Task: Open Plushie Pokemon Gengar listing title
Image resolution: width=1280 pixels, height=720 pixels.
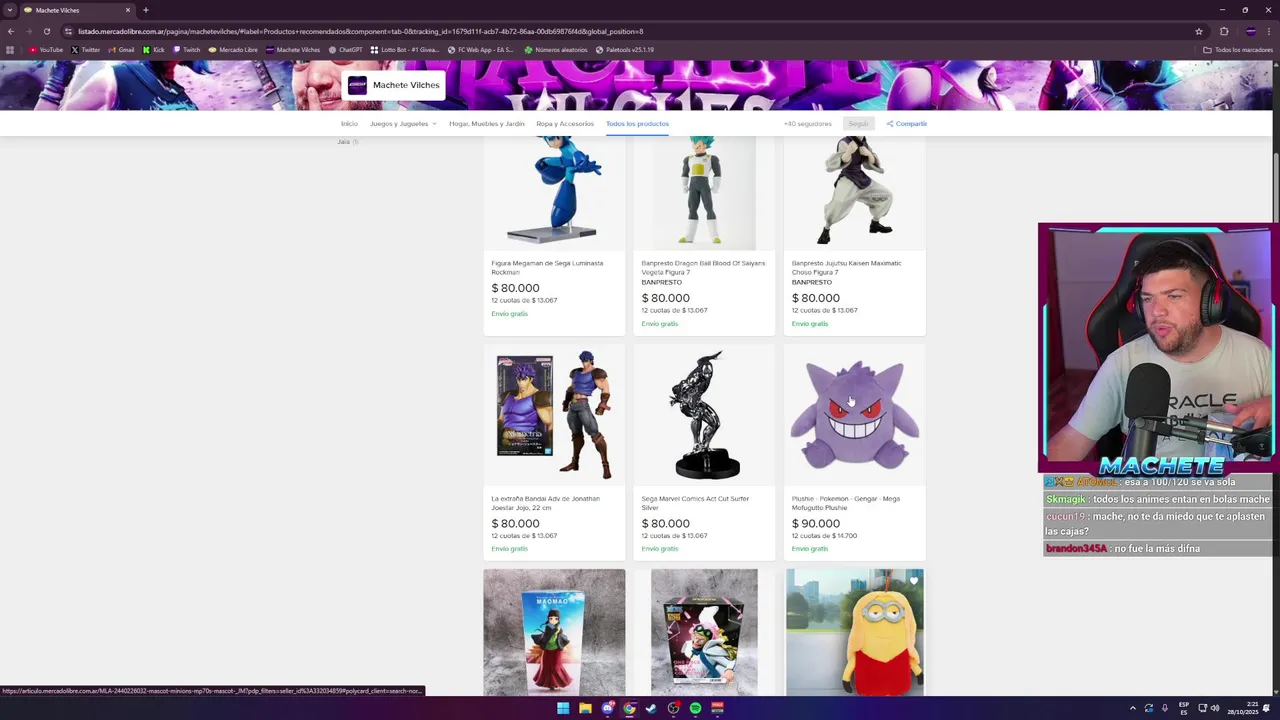Action: [x=846, y=503]
